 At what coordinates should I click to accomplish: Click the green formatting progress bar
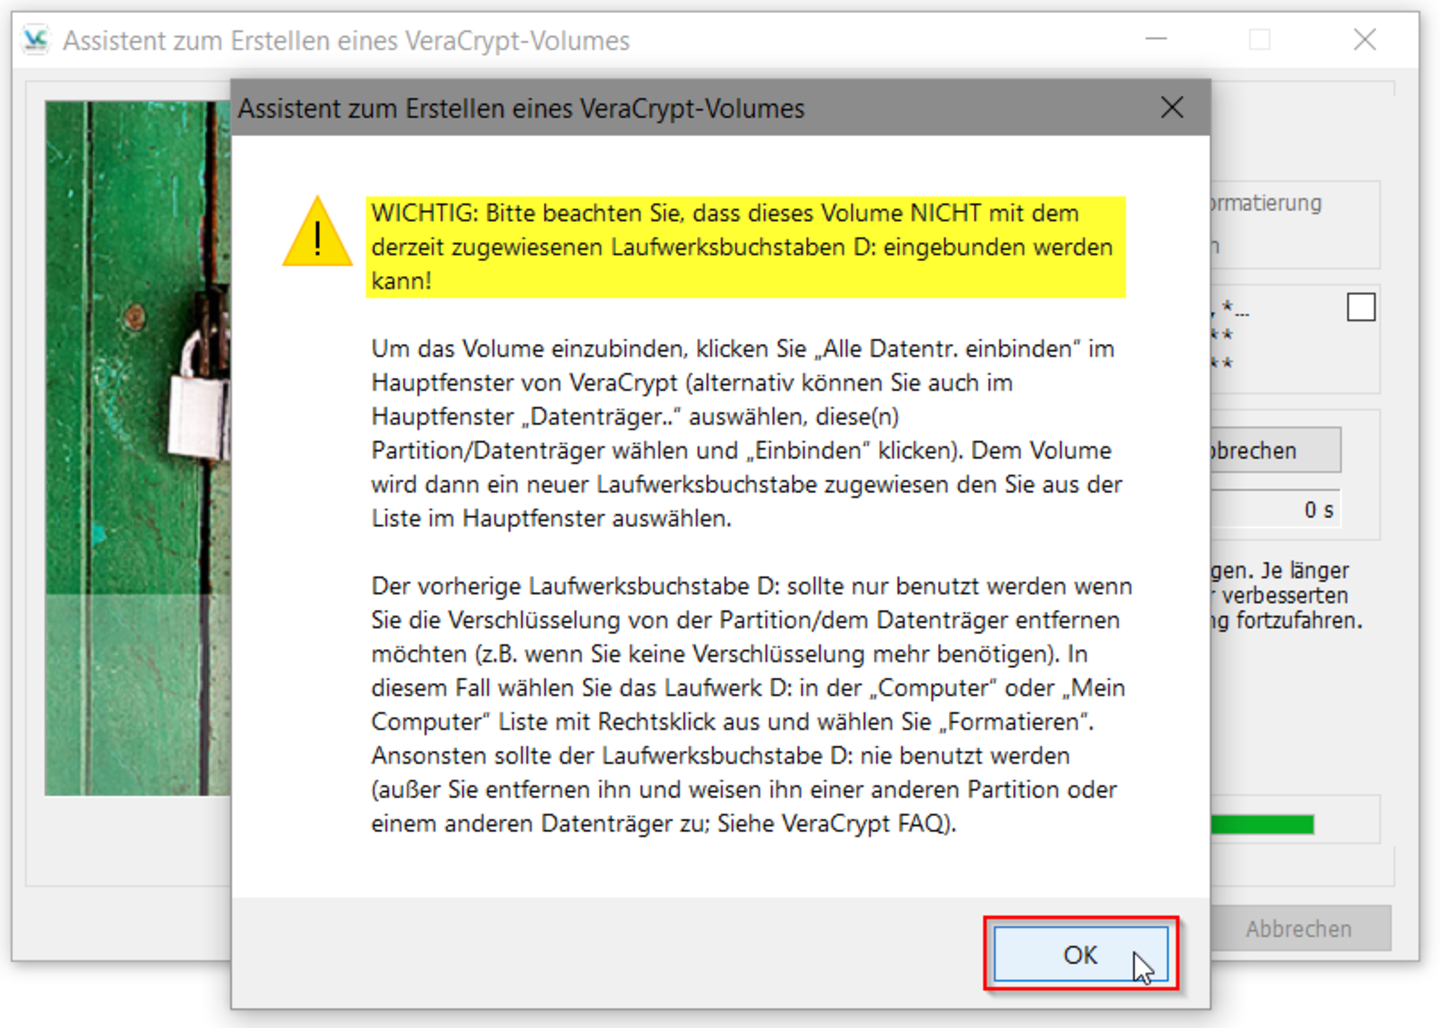click(1262, 824)
